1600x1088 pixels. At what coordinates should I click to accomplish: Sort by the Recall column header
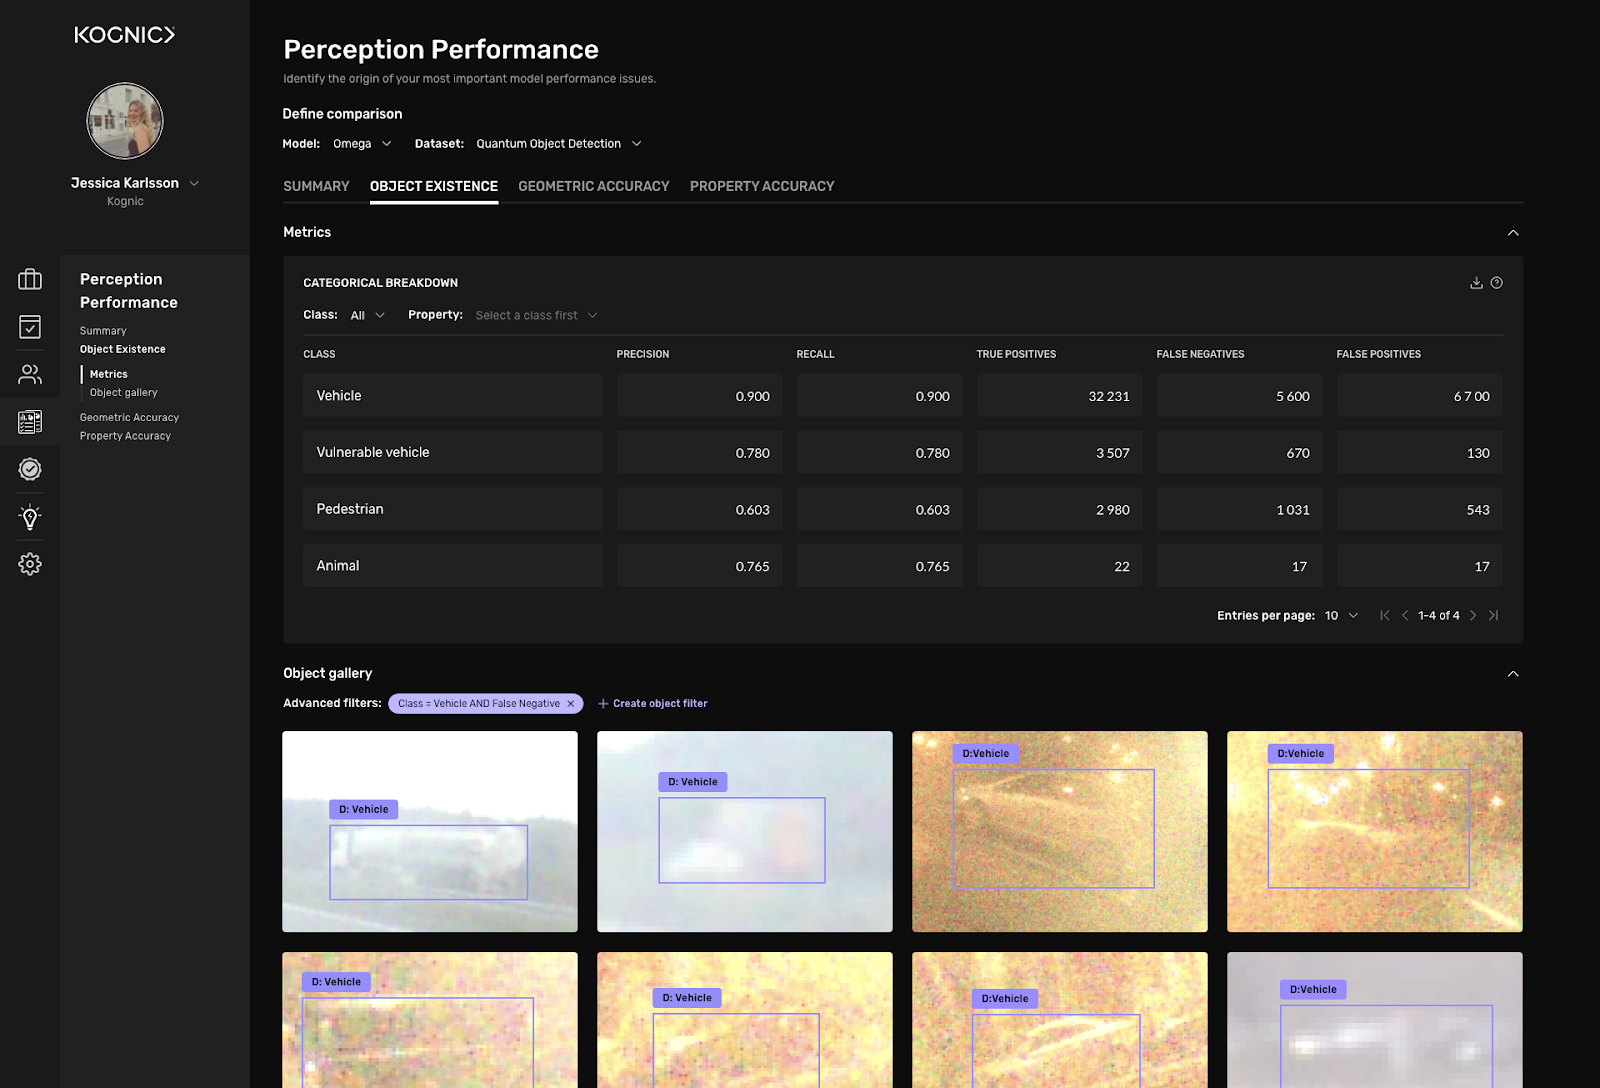[x=815, y=354]
